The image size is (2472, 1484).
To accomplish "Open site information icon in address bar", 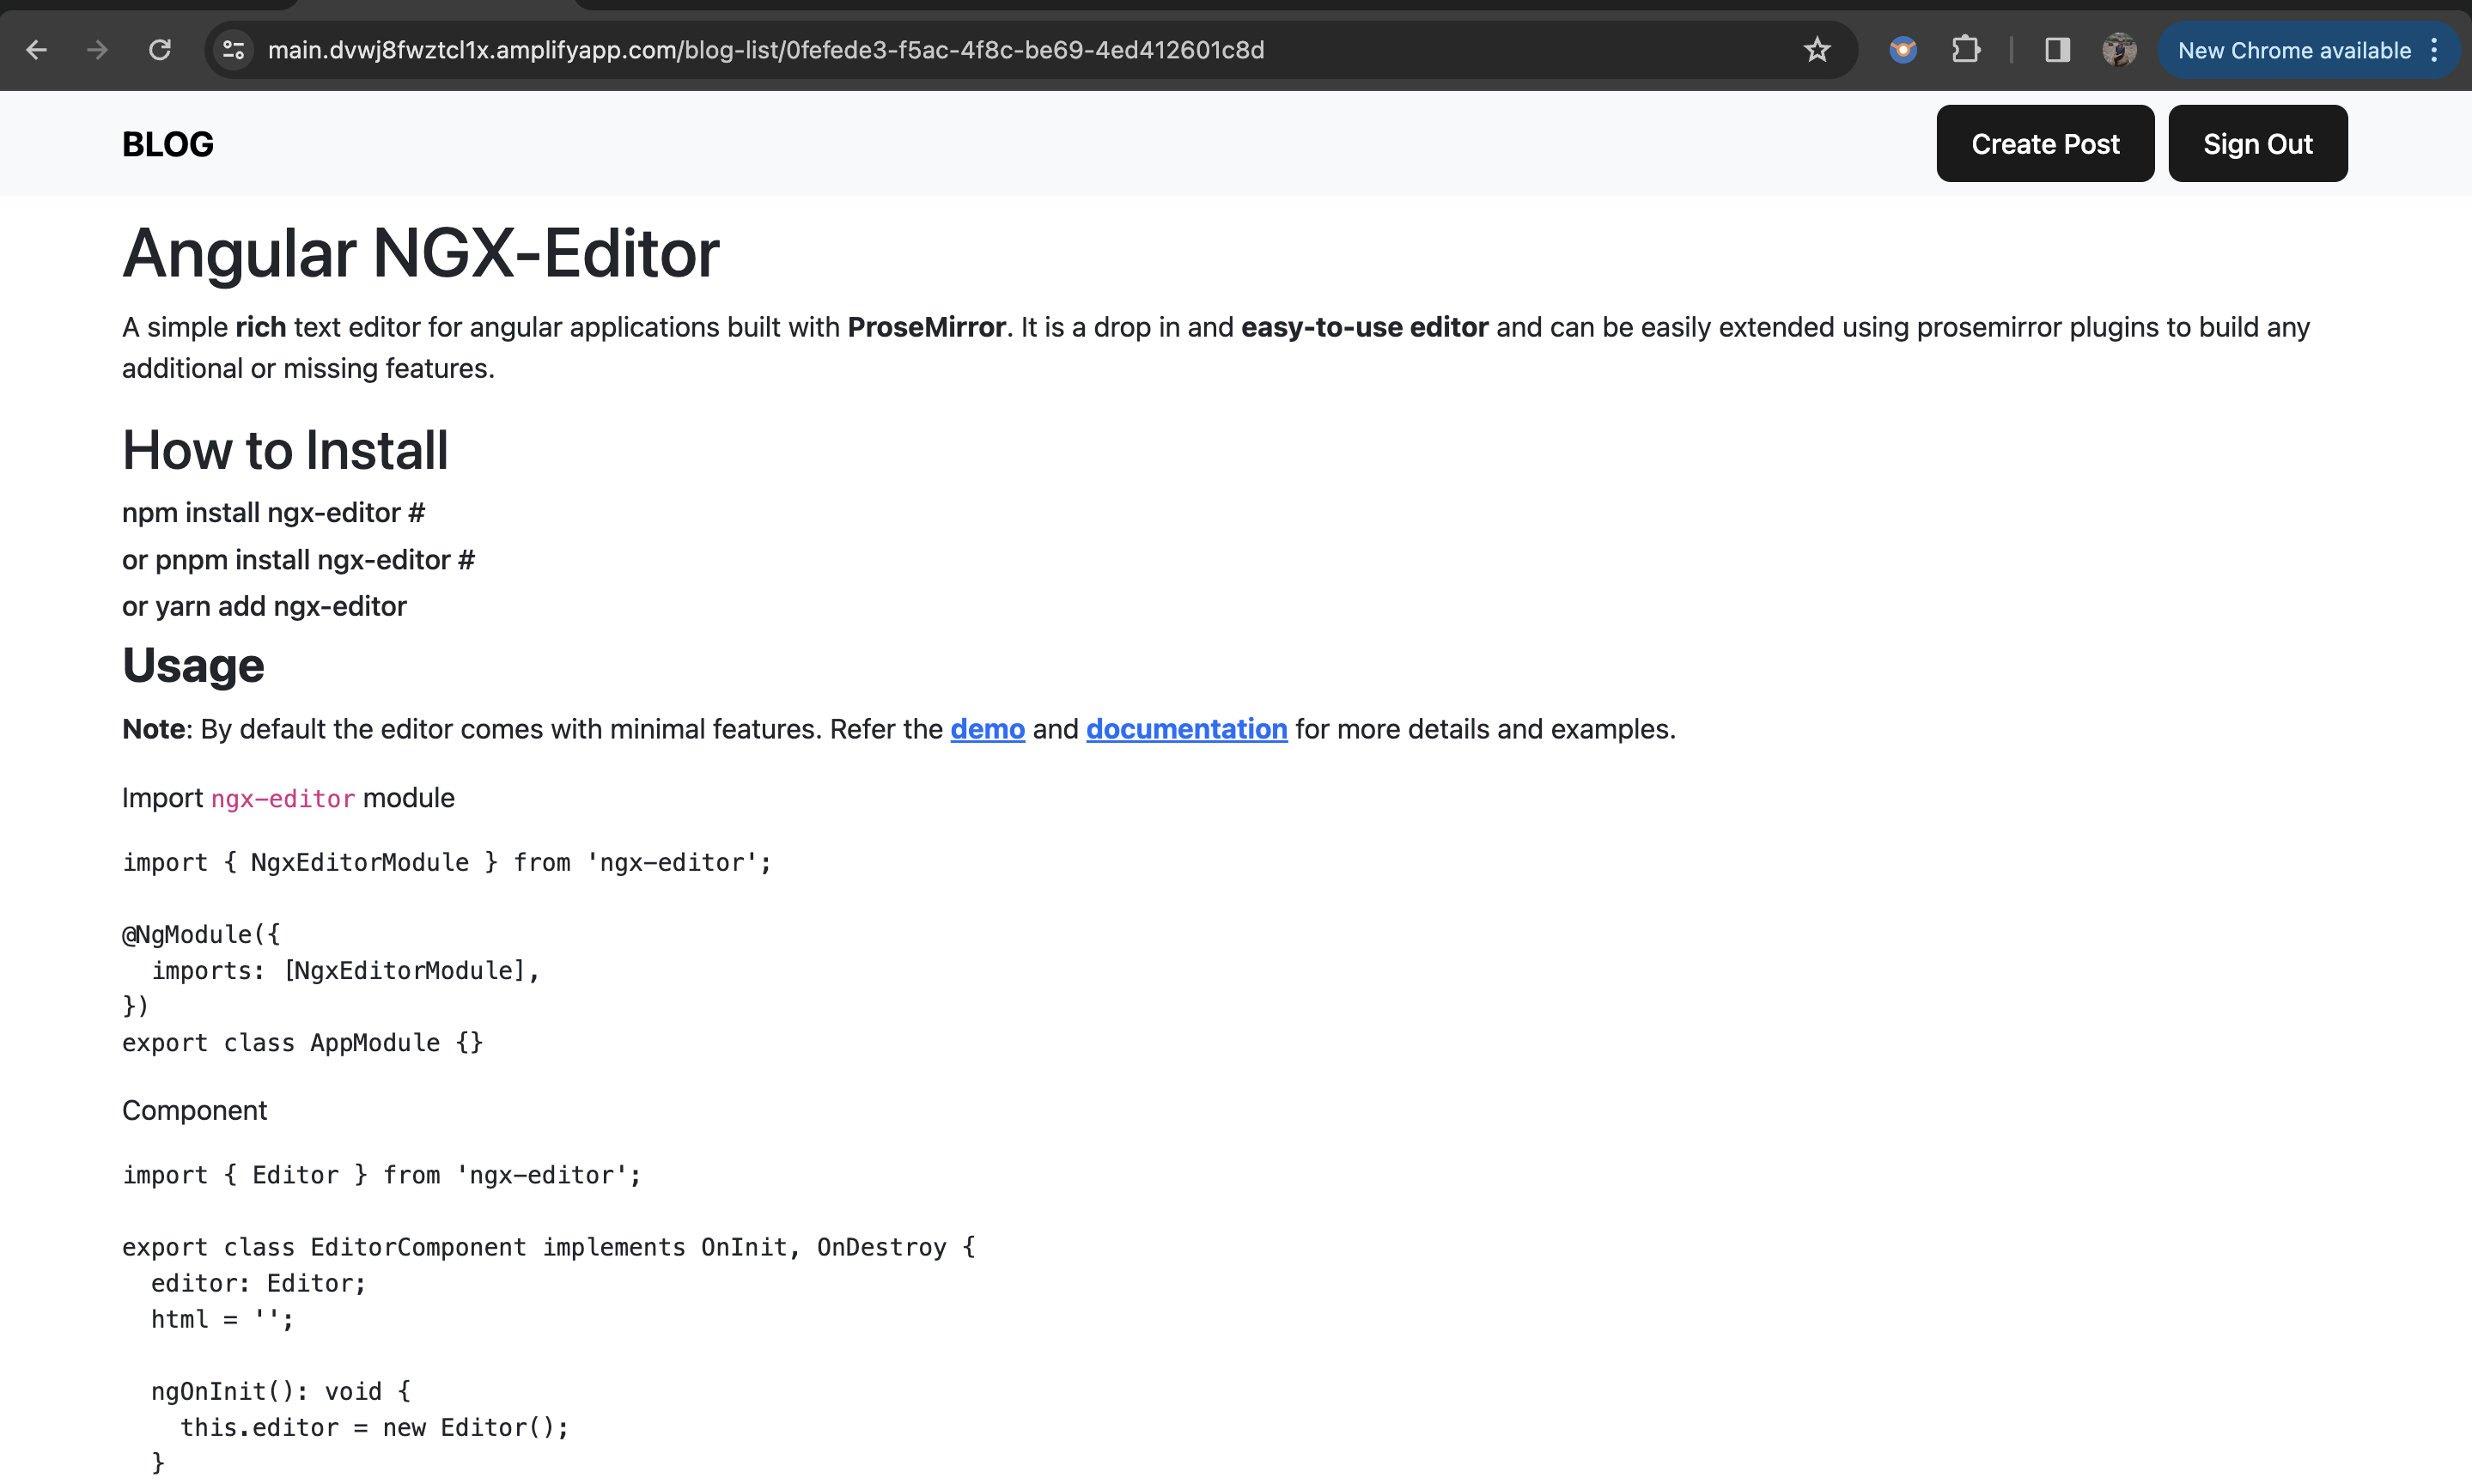I will pyautogui.click(x=234, y=50).
